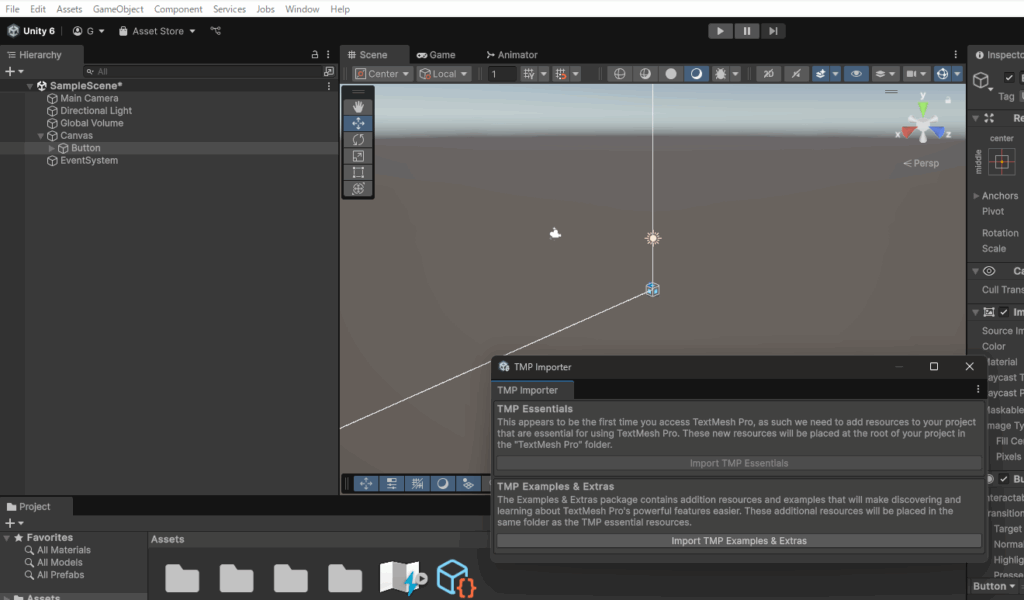Select the Rotate tool
1024x600 pixels.
(x=358, y=140)
